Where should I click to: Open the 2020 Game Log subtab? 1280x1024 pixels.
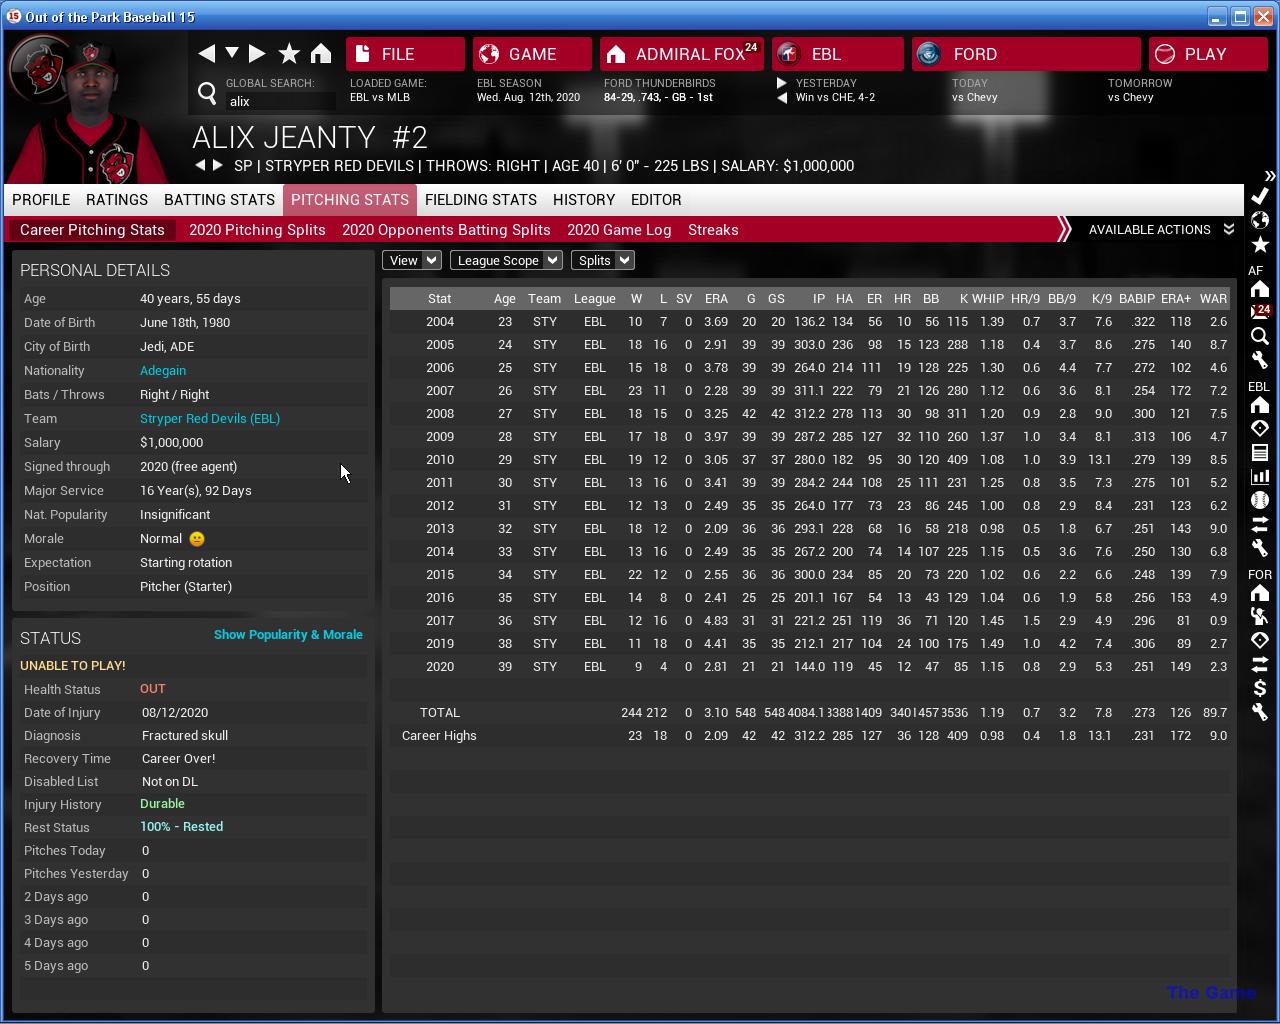pyautogui.click(x=619, y=230)
